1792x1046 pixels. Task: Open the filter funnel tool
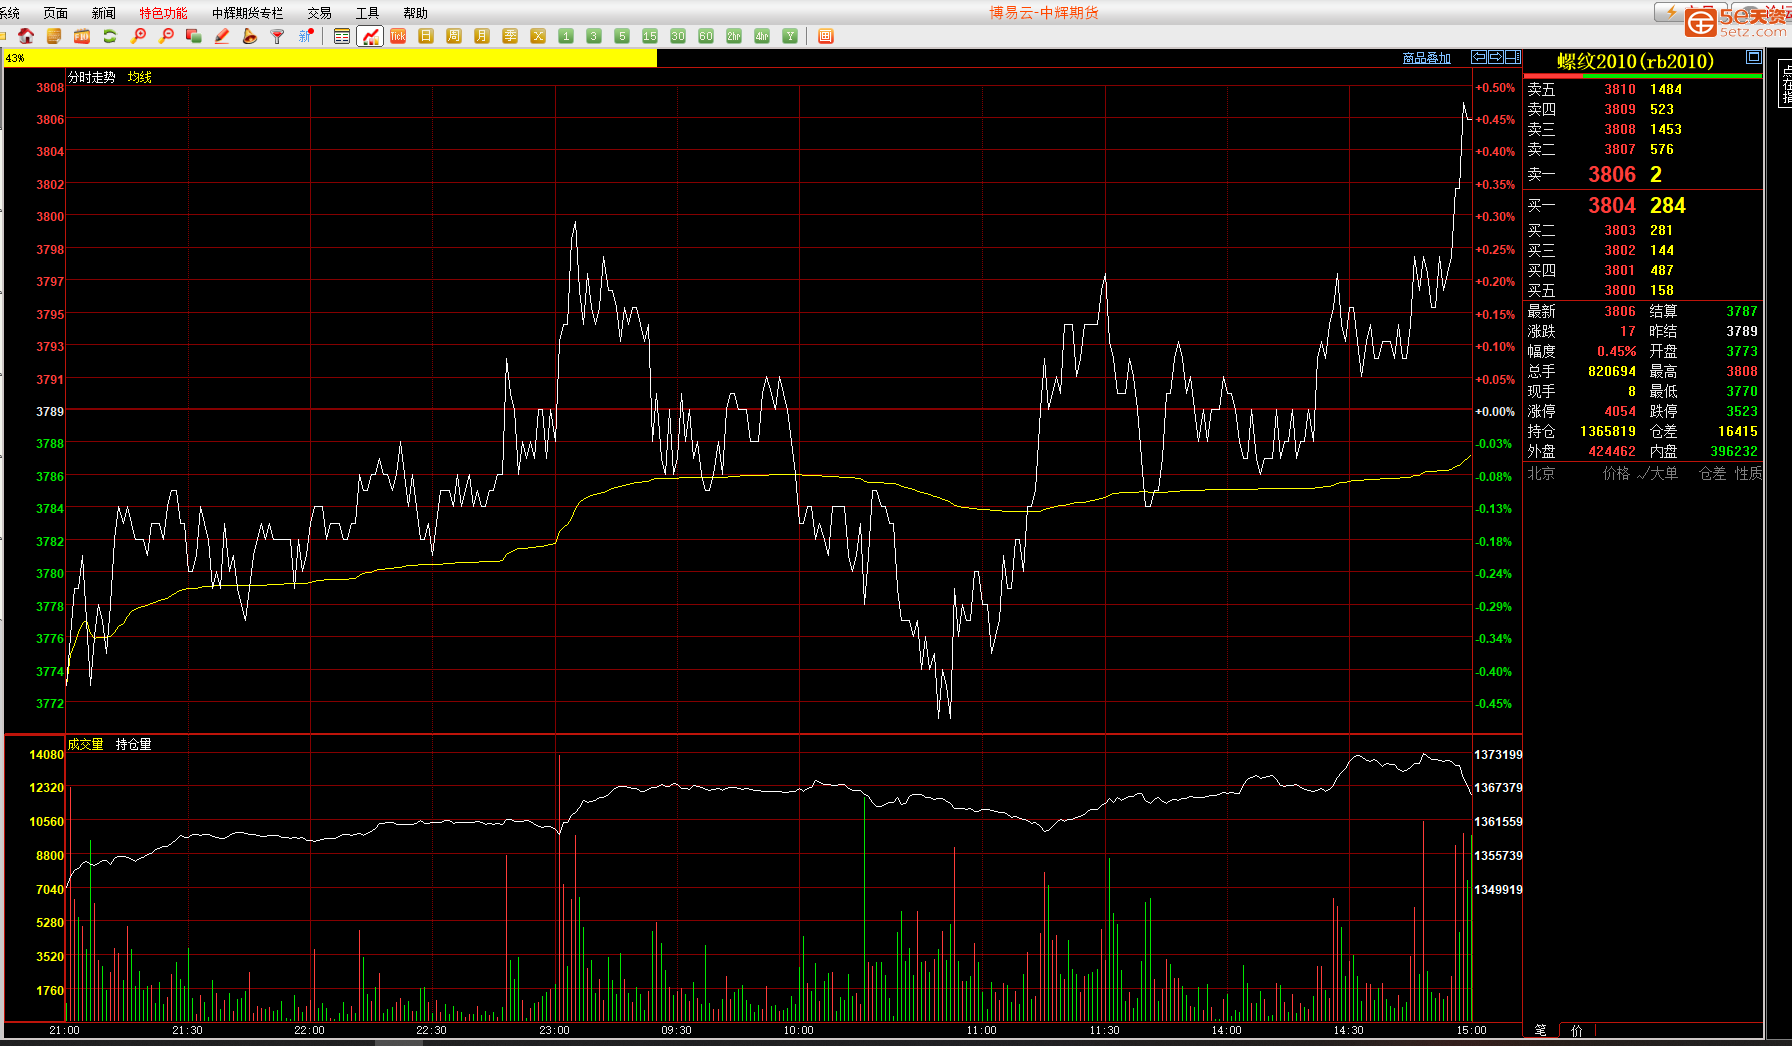278,36
